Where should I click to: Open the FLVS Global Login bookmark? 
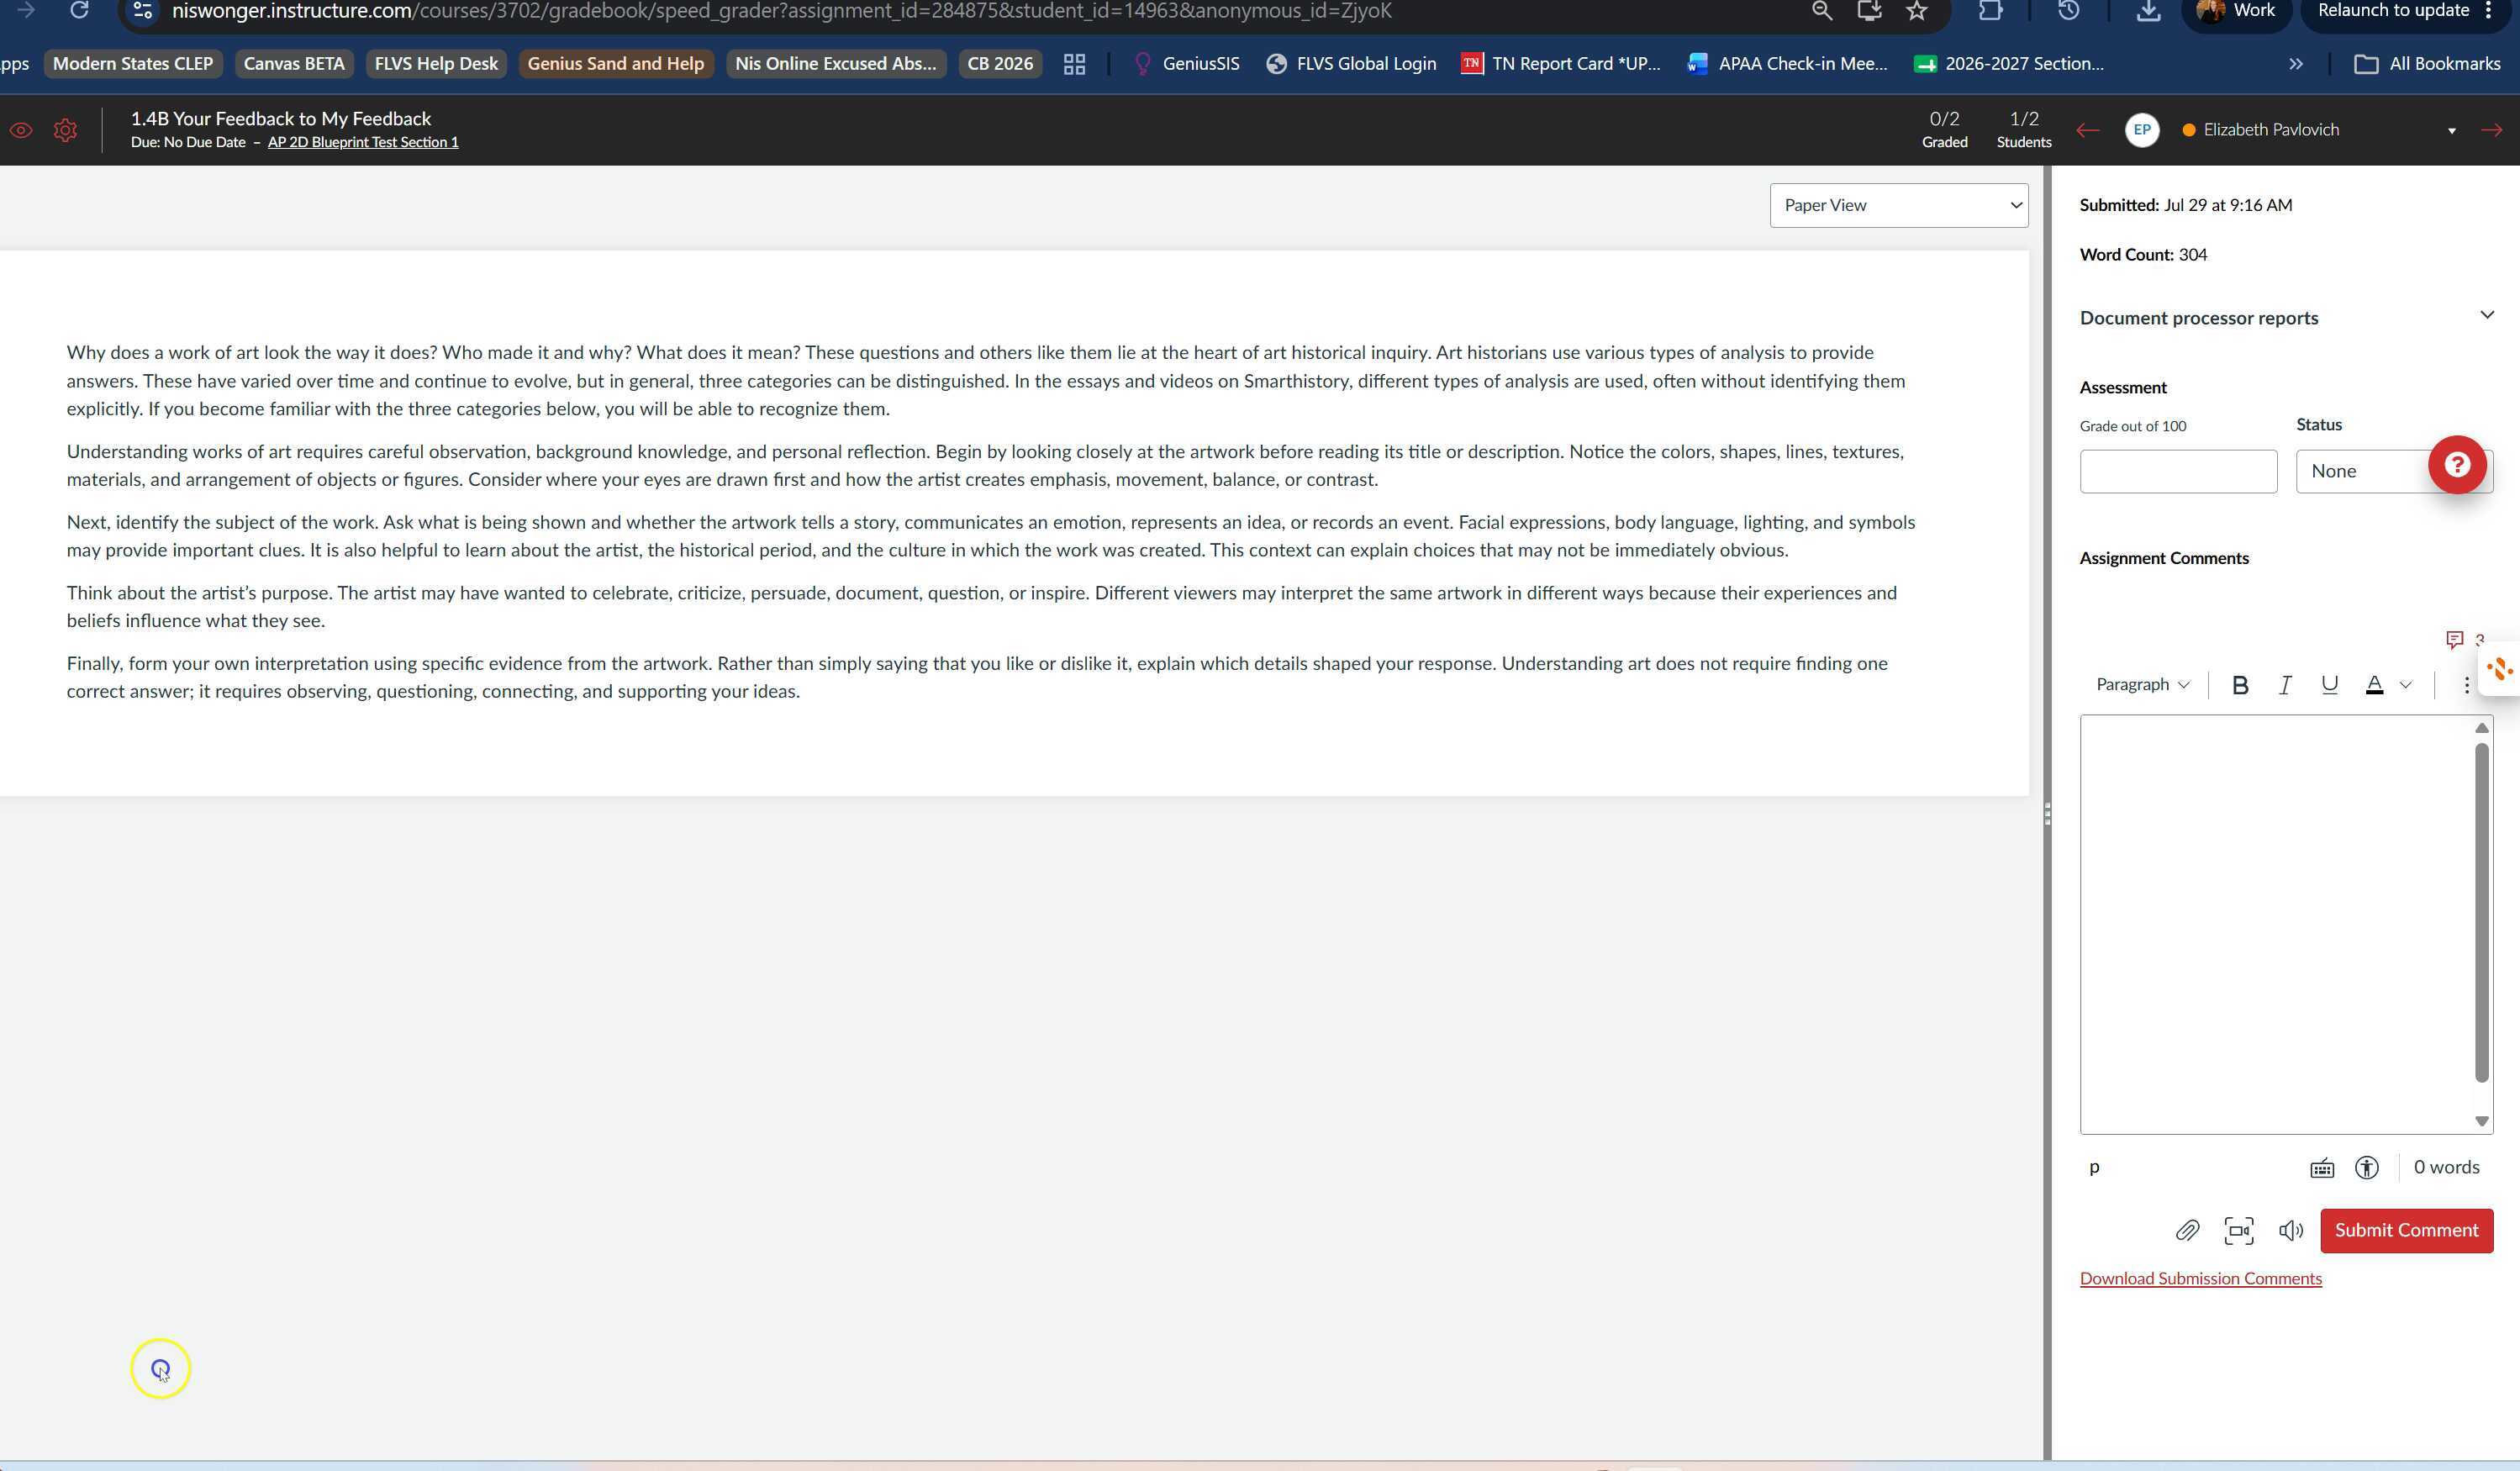[1351, 64]
